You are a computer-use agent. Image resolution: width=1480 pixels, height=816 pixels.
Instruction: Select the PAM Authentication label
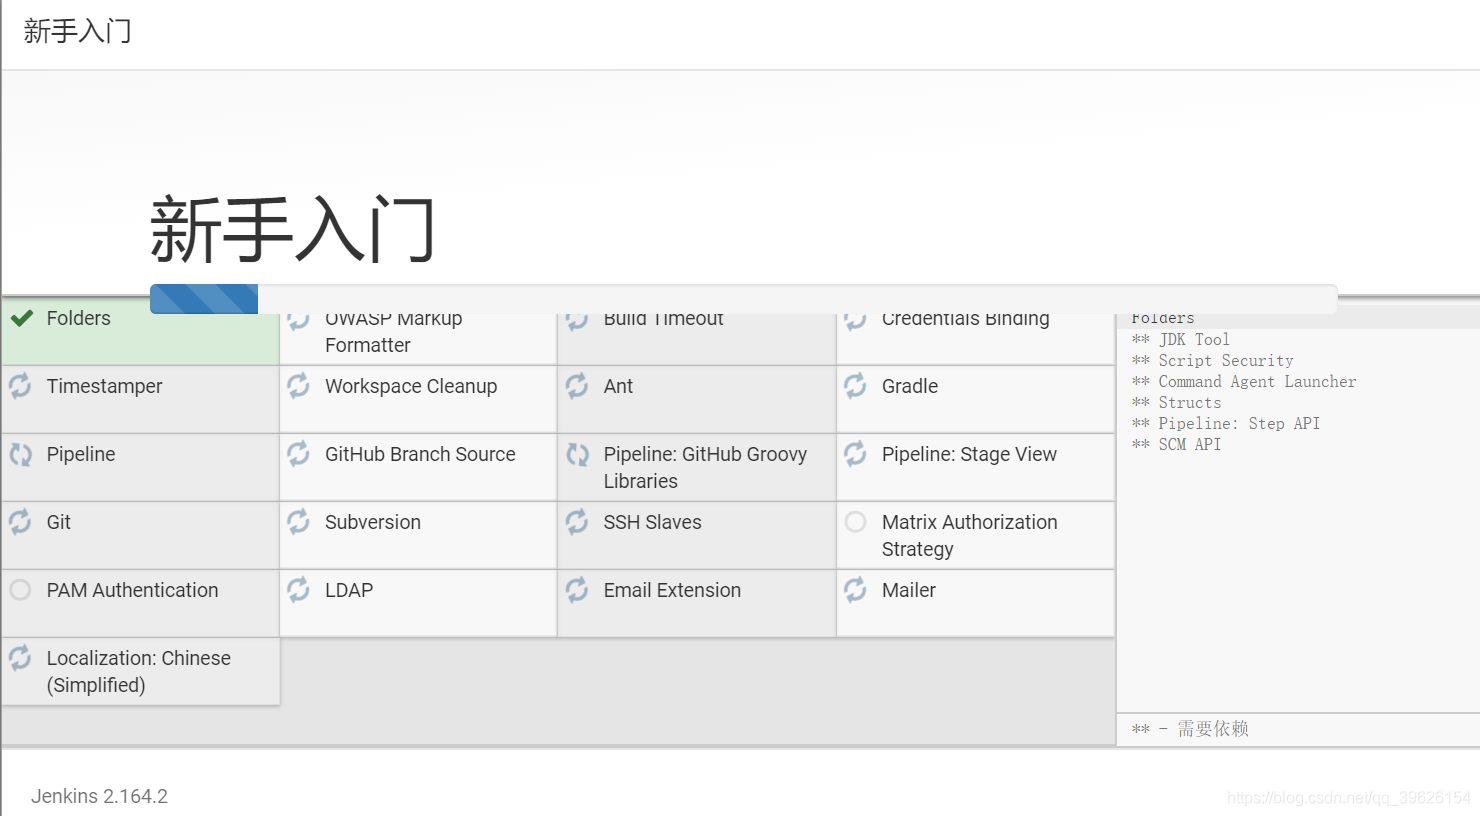click(132, 590)
